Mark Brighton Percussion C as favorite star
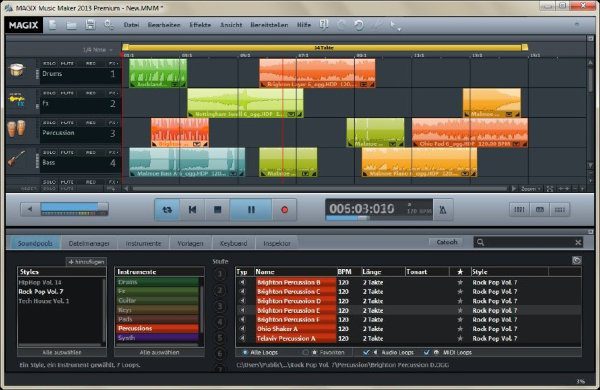 460,292
